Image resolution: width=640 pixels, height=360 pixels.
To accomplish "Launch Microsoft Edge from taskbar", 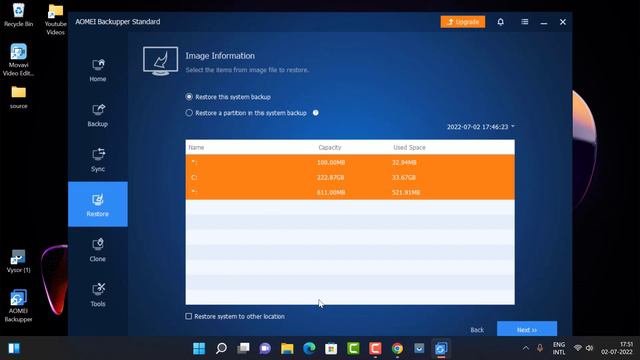I will (309, 348).
